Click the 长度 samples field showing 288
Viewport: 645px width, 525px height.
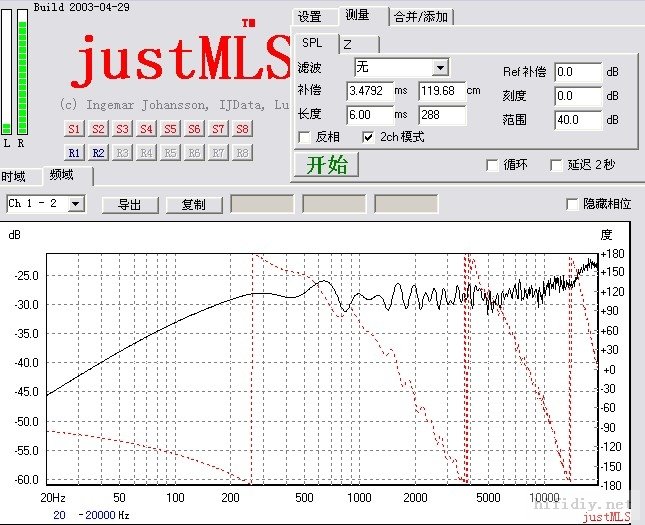[442, 115]
